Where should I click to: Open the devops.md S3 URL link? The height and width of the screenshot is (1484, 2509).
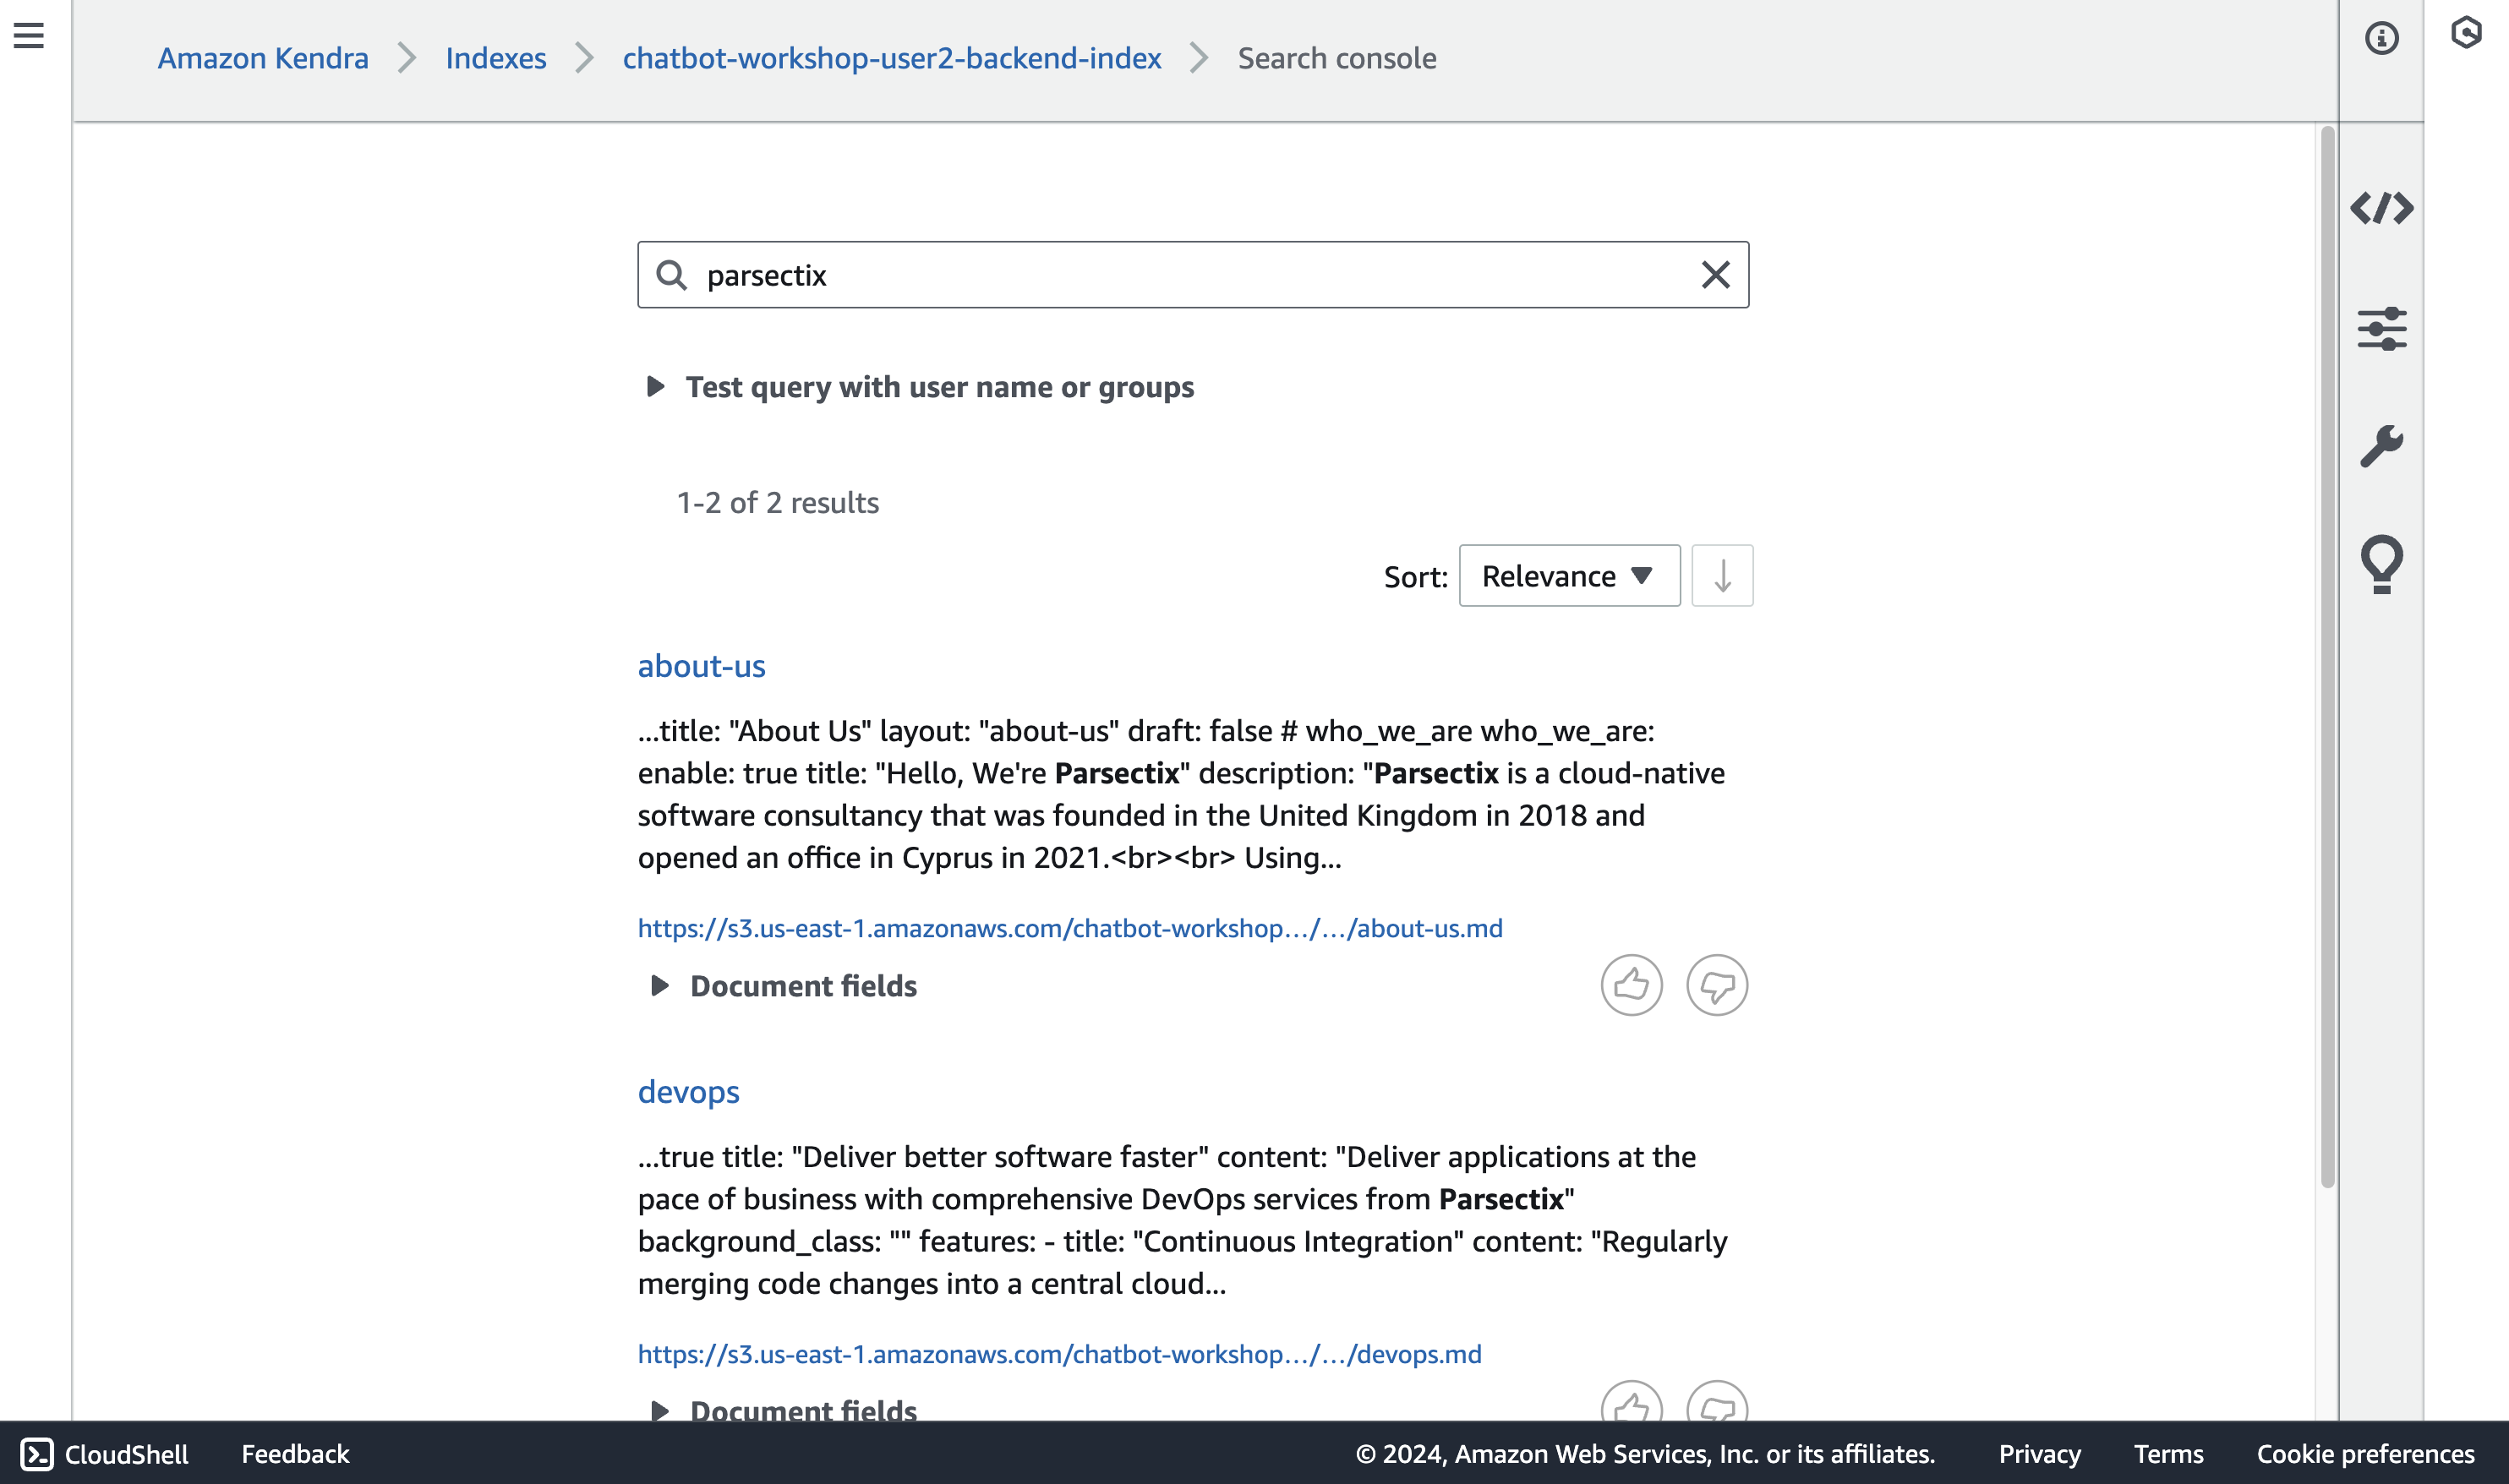pyautogui.click(x=1059, y=1354)
